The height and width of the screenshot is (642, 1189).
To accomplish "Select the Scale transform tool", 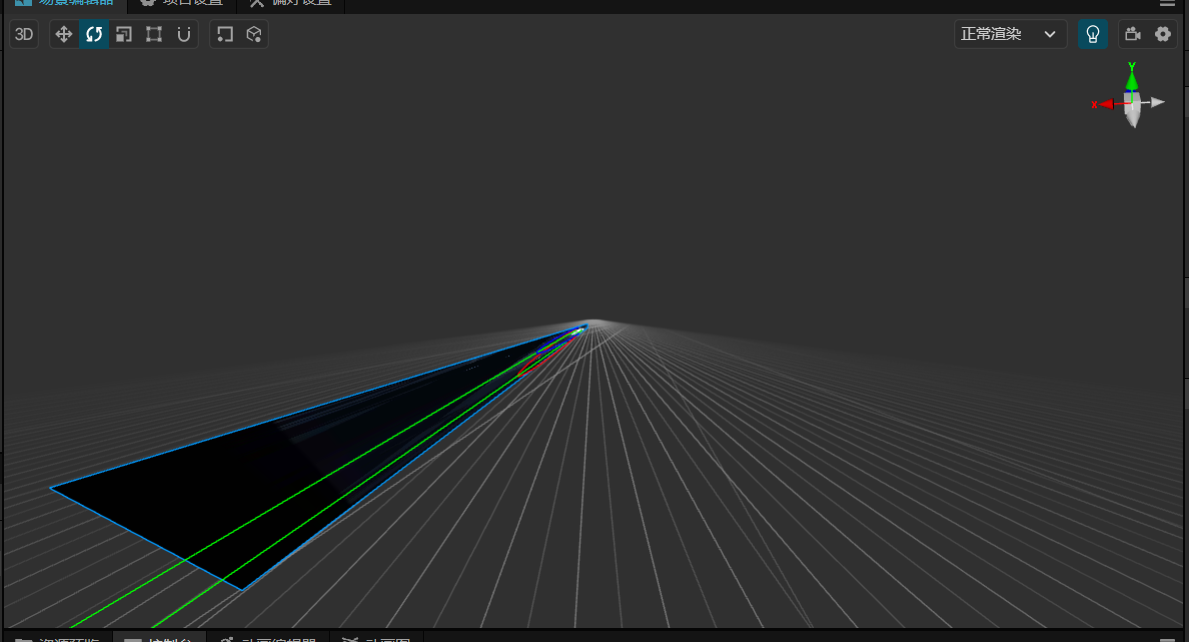I will [x=124, y=34].
